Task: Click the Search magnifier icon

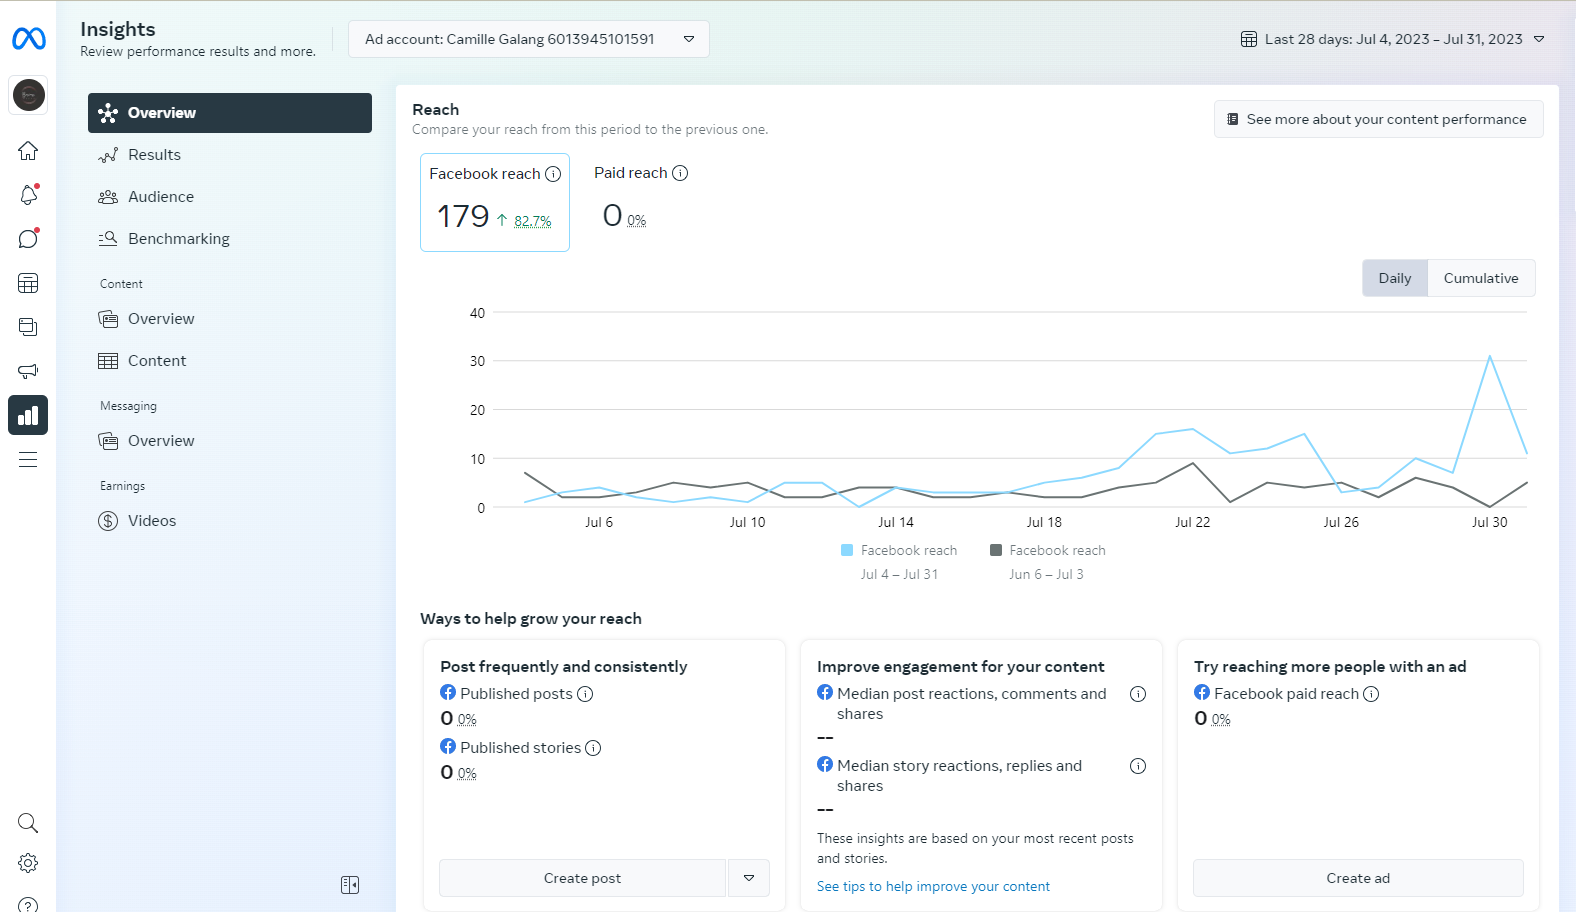Action: [28, 823]
